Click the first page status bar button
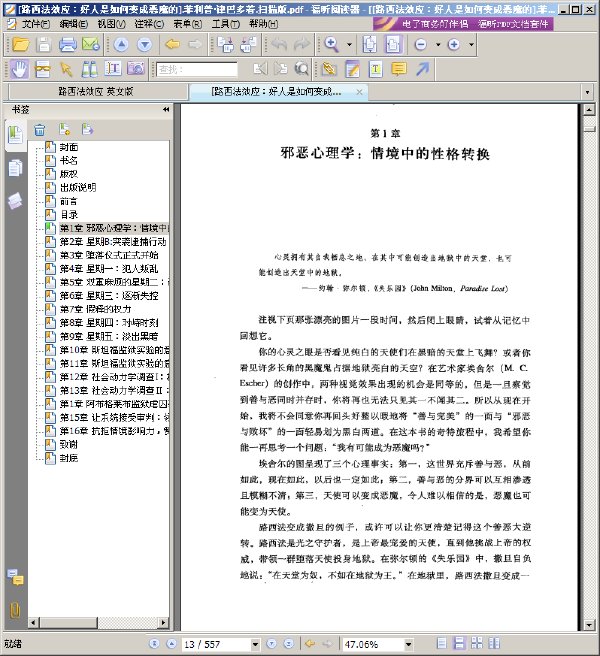The width and height of the screenshot is (600, 656). click(x=154, y=644)
